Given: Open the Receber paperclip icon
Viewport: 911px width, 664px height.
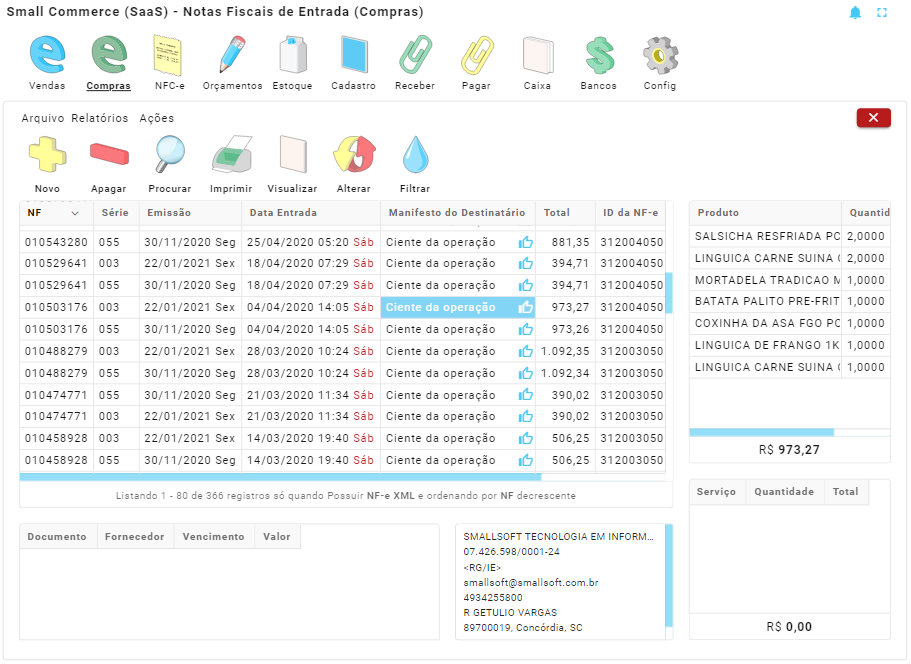Looking at the screenshot, I should click(415, 56).
